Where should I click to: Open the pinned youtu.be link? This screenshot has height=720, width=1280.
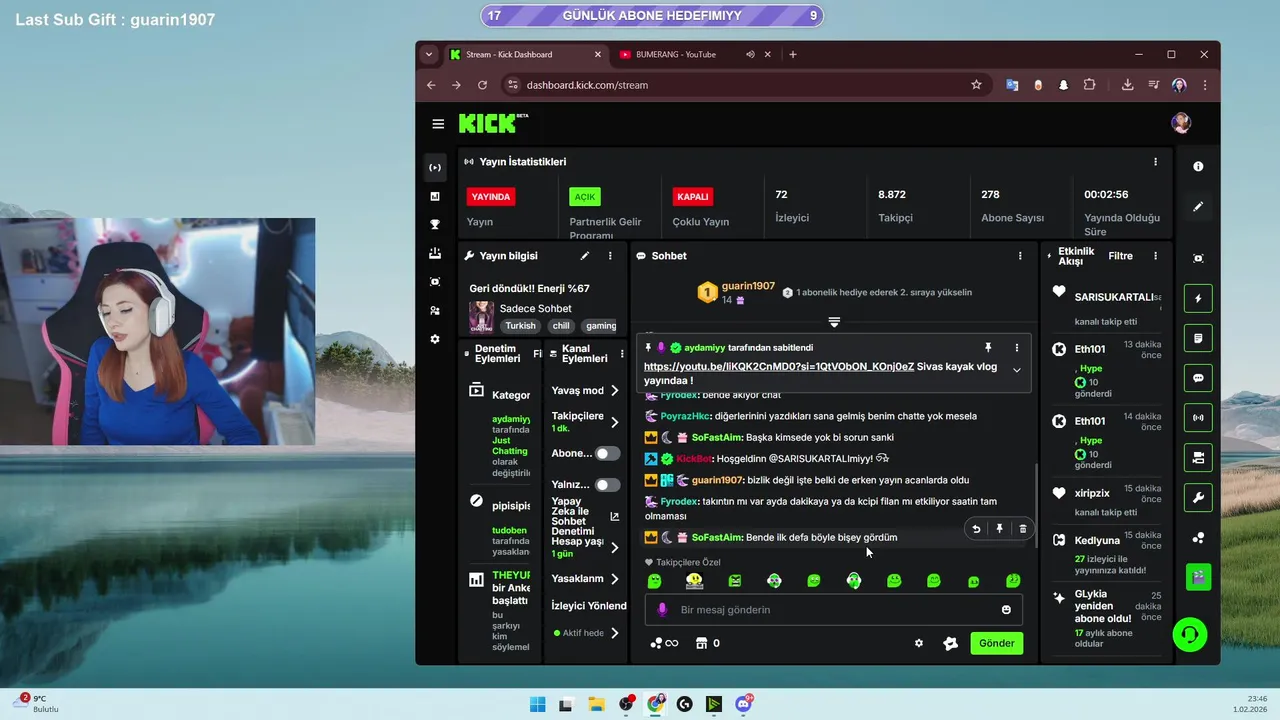click(779, 367)
